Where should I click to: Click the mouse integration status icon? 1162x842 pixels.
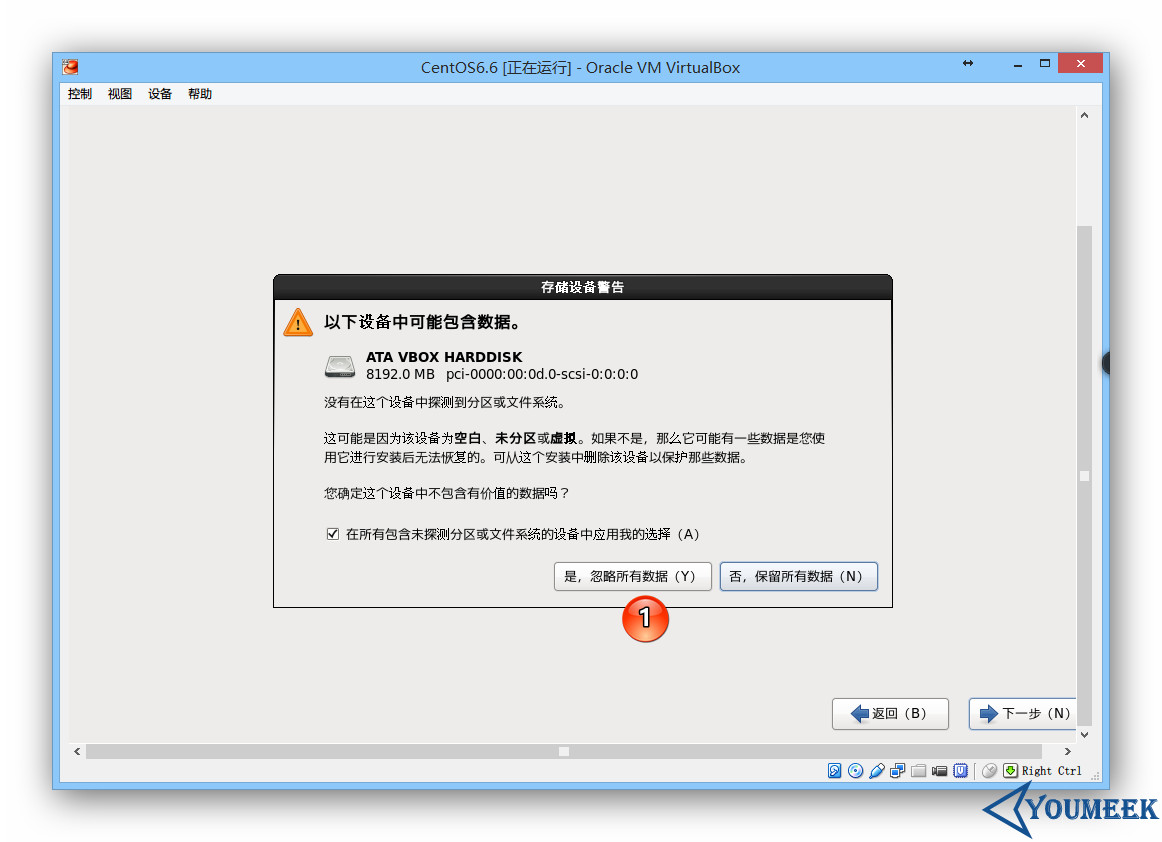(988, 770)
